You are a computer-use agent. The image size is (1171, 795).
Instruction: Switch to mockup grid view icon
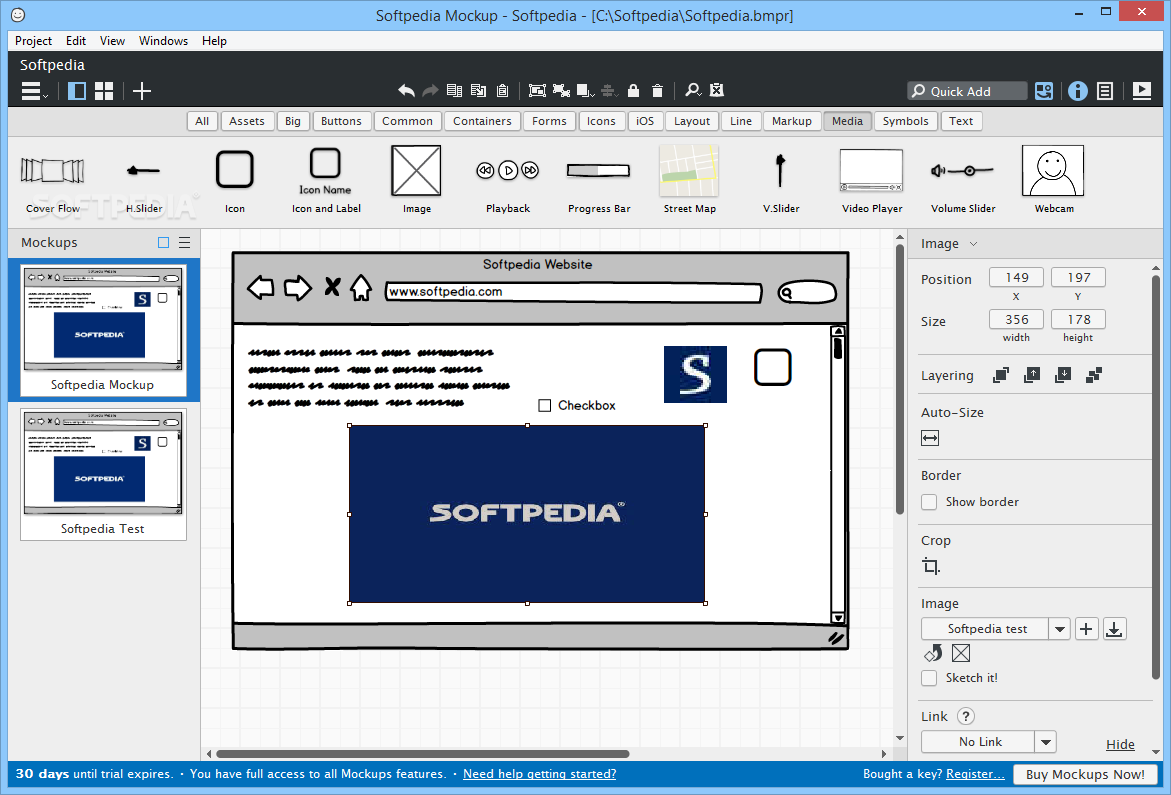point(105,91)
